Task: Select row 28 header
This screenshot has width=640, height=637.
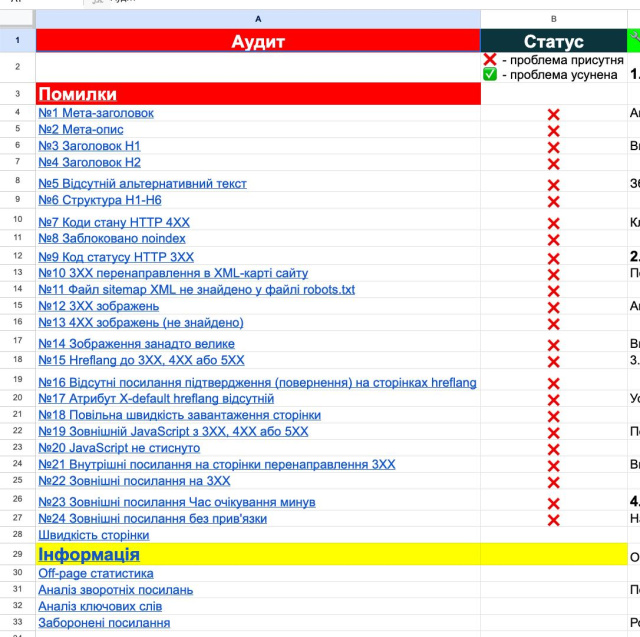Action: coord(18,534)
